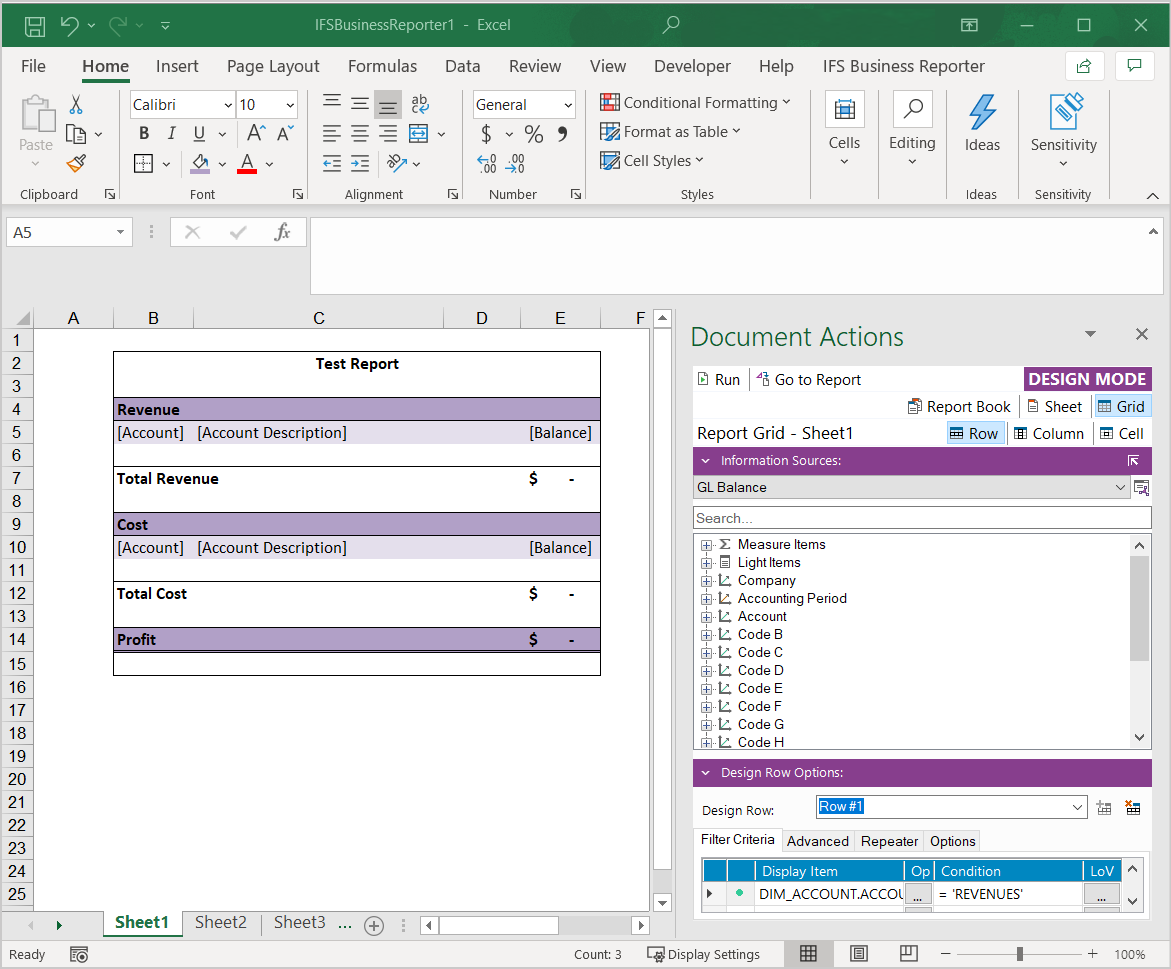This screenshot has width=1171, height=969.
Task: Click the delete design row icon
Action: [x=1133, y=808]
